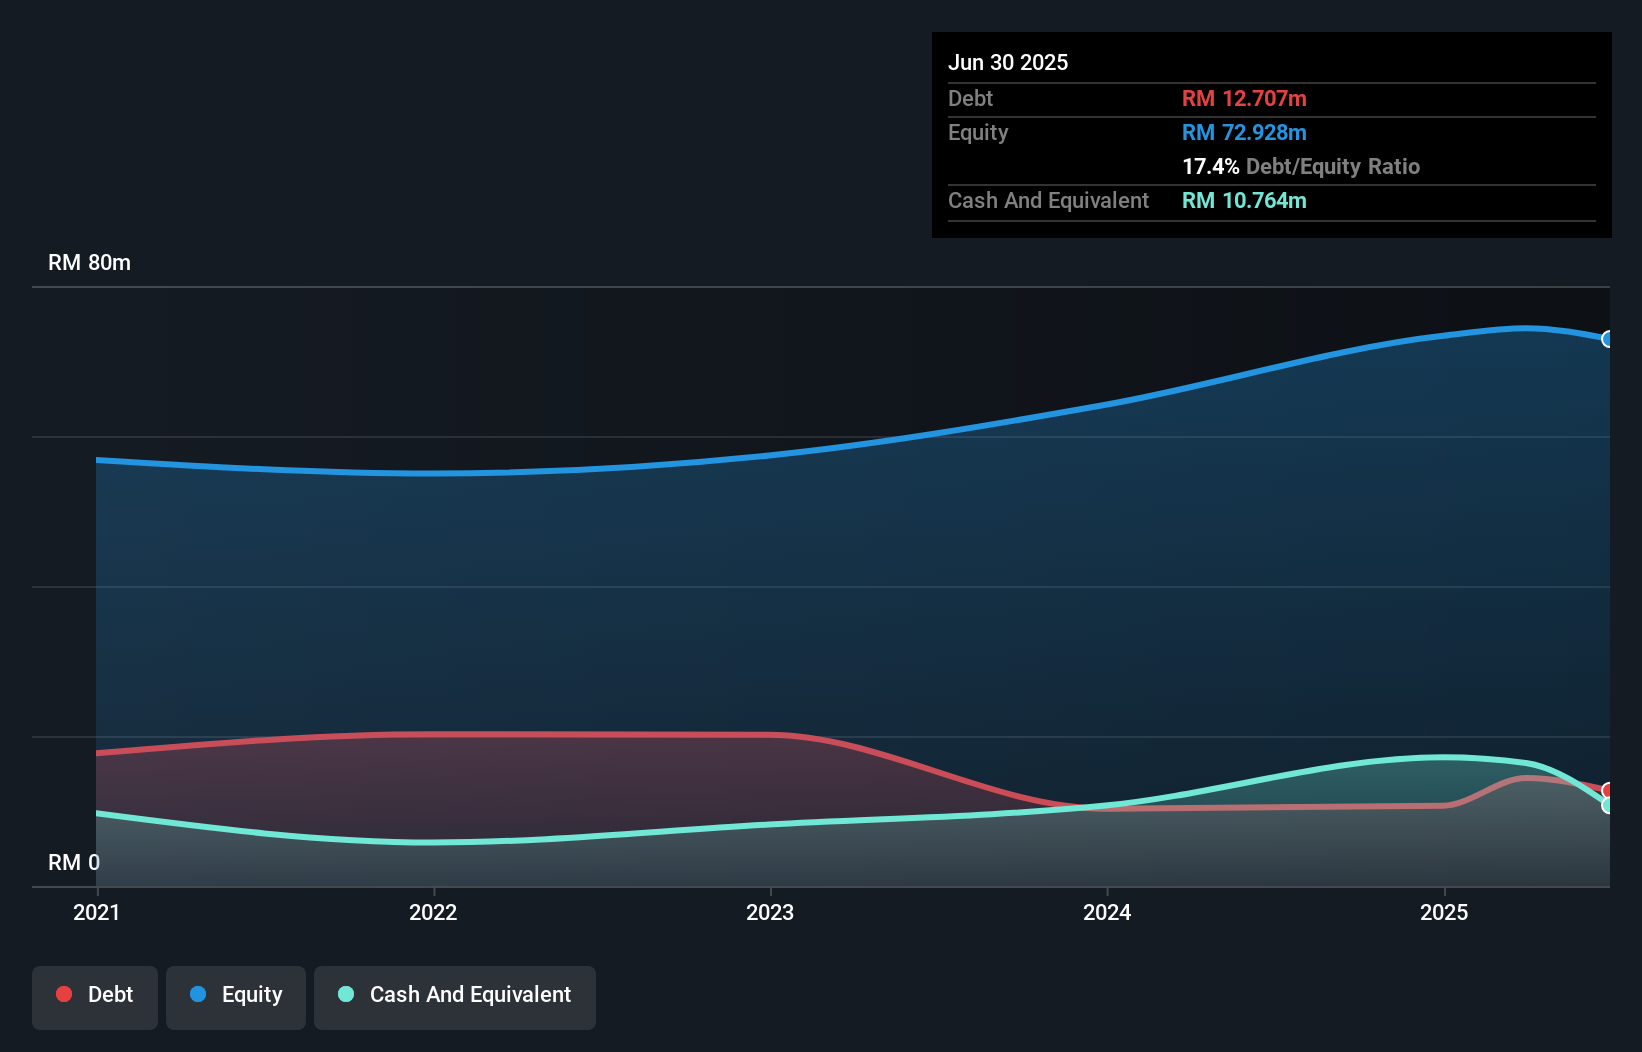The image size is (1642, 1052).
Task: Click the RM 80m axis gridline label
Action: tap(89, 262)
